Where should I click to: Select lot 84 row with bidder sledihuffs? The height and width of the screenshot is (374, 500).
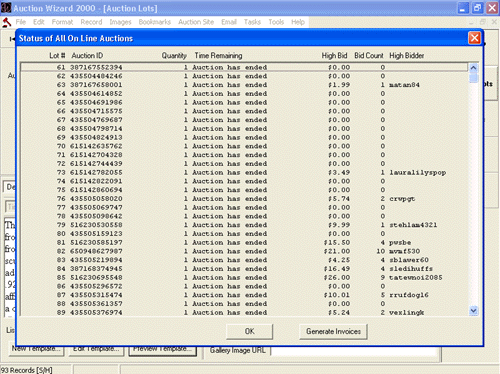244,269
